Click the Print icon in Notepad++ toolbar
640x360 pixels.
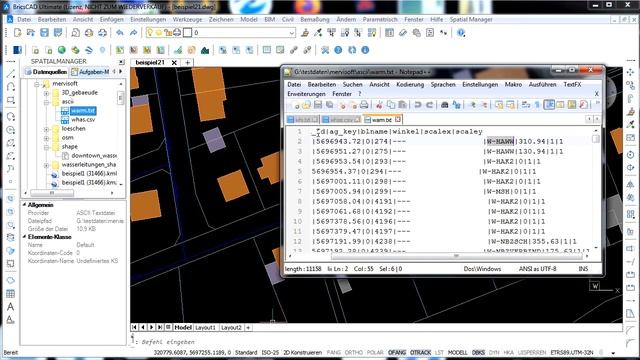(364, 105)
